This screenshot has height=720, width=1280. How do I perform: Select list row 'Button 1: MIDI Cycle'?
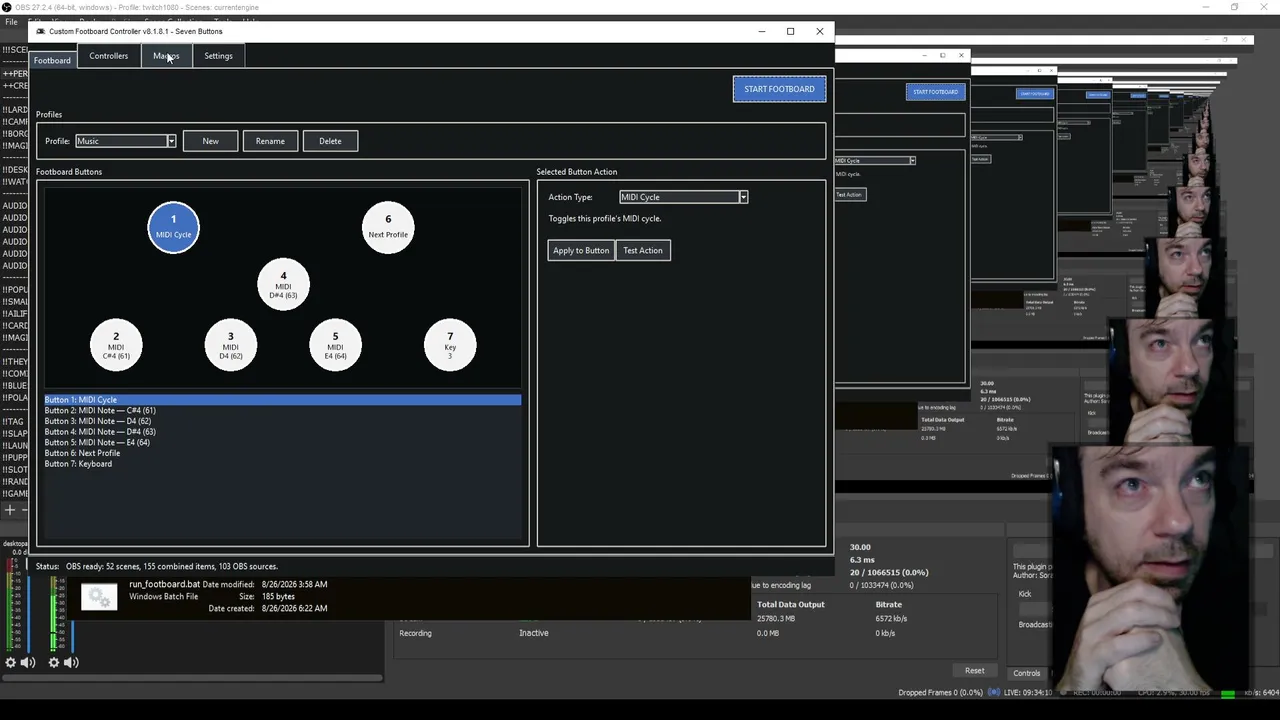point(282,400)
